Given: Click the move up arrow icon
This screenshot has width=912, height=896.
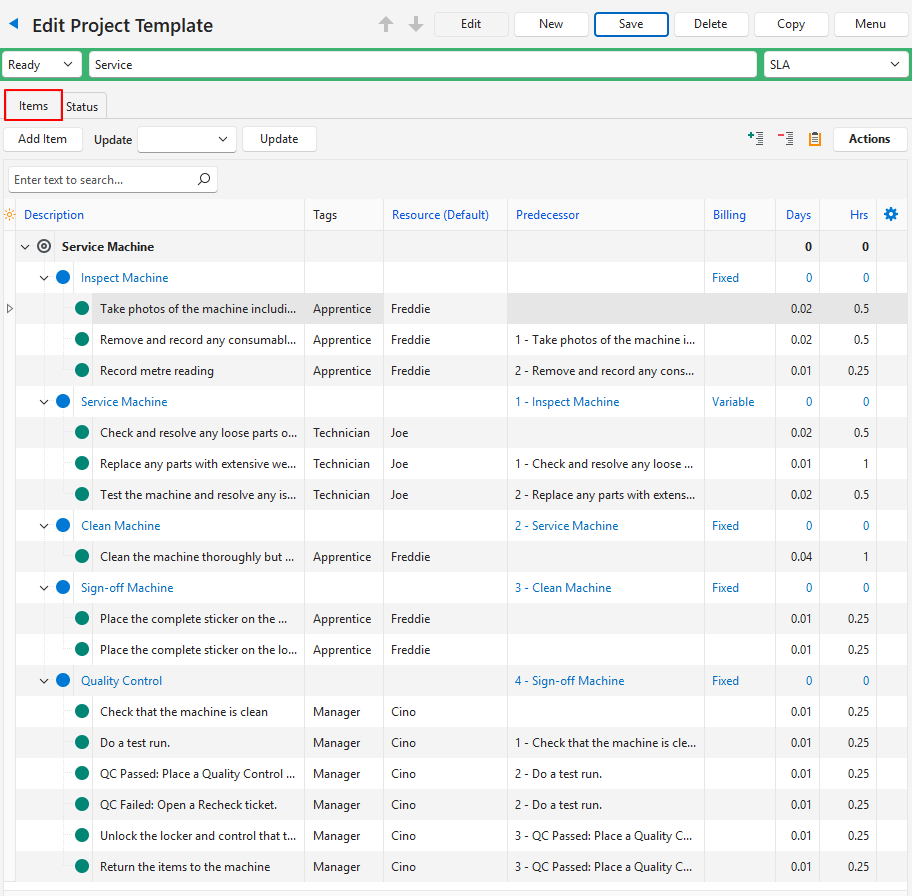Looking at the screenshot, I should pyautogui.click(x=386, y=24).
